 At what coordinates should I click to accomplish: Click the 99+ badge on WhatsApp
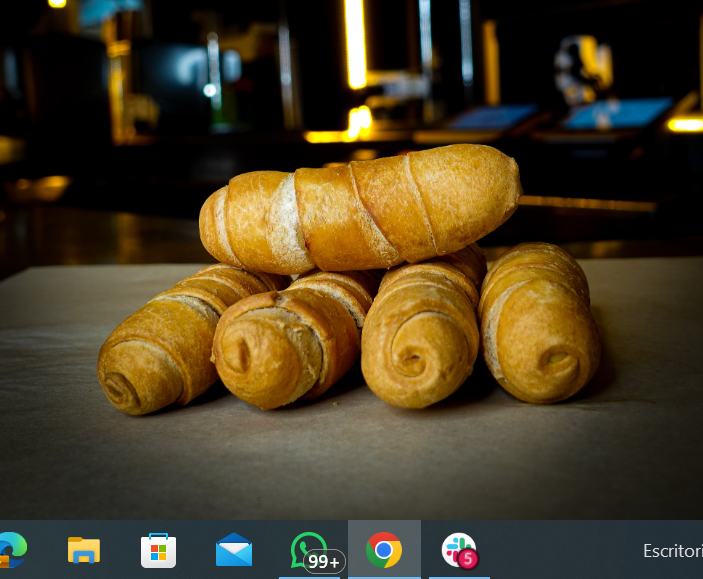click(325, 562)
